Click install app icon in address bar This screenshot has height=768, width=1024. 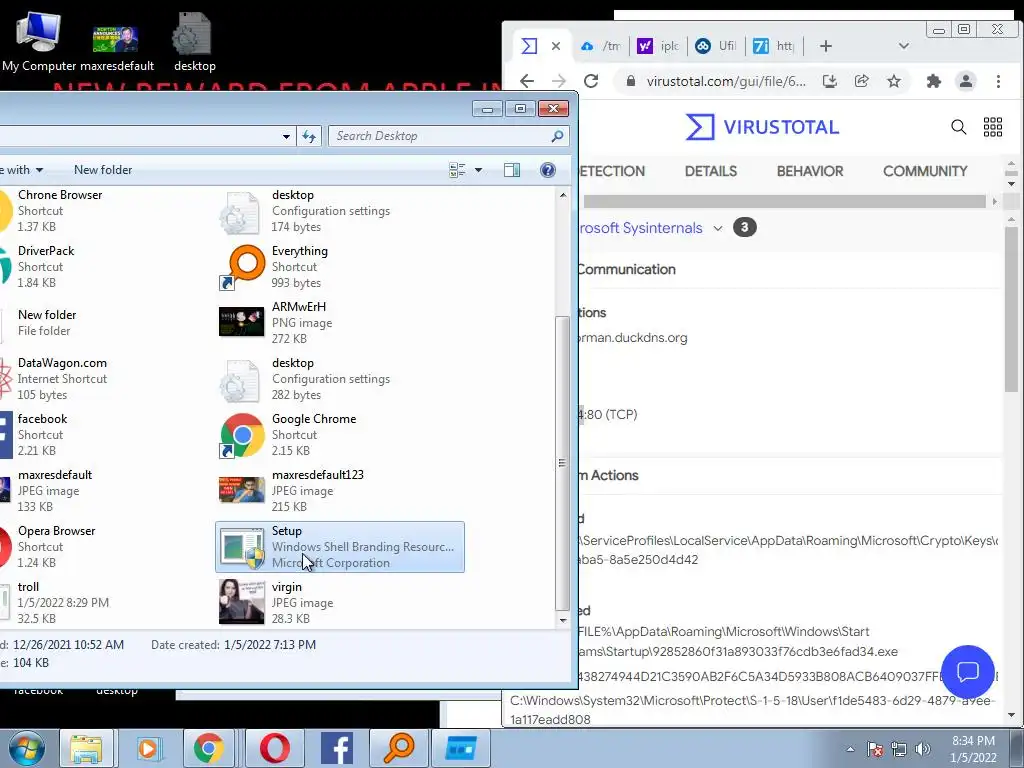pyautogui.click(x=829, y=81)
